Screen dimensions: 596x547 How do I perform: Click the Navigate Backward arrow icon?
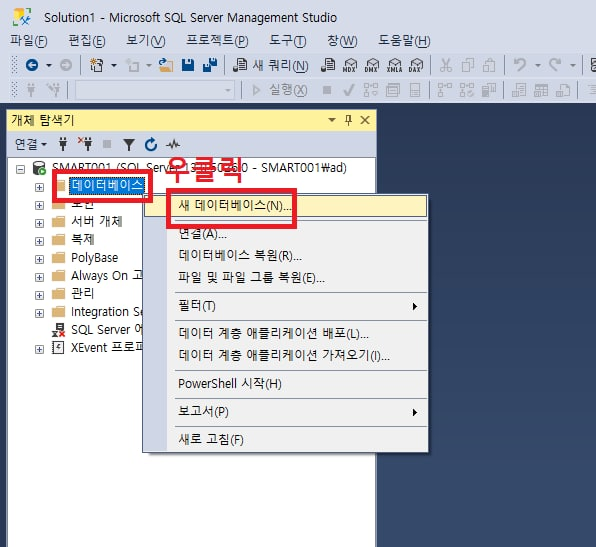tap(32, 65)
